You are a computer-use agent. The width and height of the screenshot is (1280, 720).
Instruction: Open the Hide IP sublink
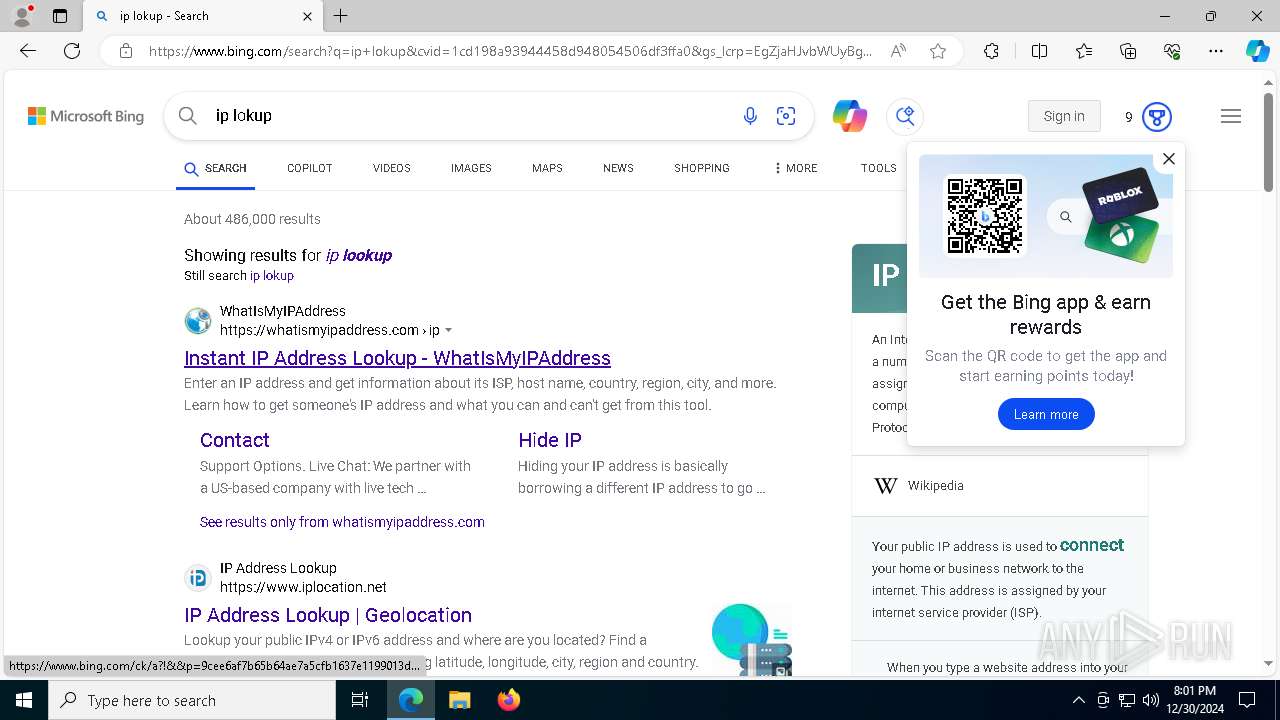tap(550, 440)
